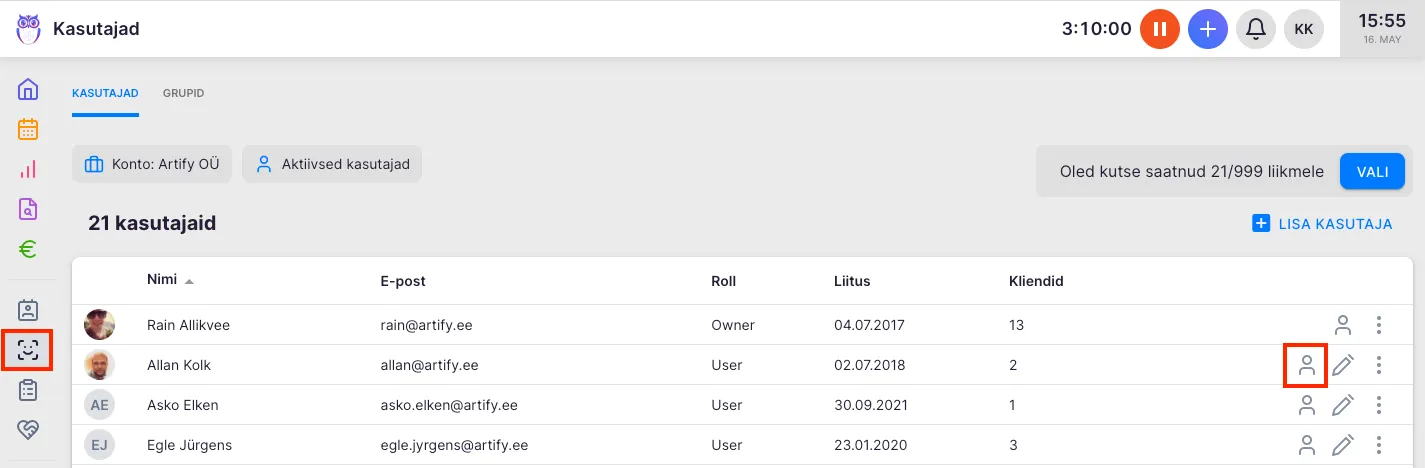Click the LISA KASUTAJA link

pyautogui.click(x=1322, y=224)
